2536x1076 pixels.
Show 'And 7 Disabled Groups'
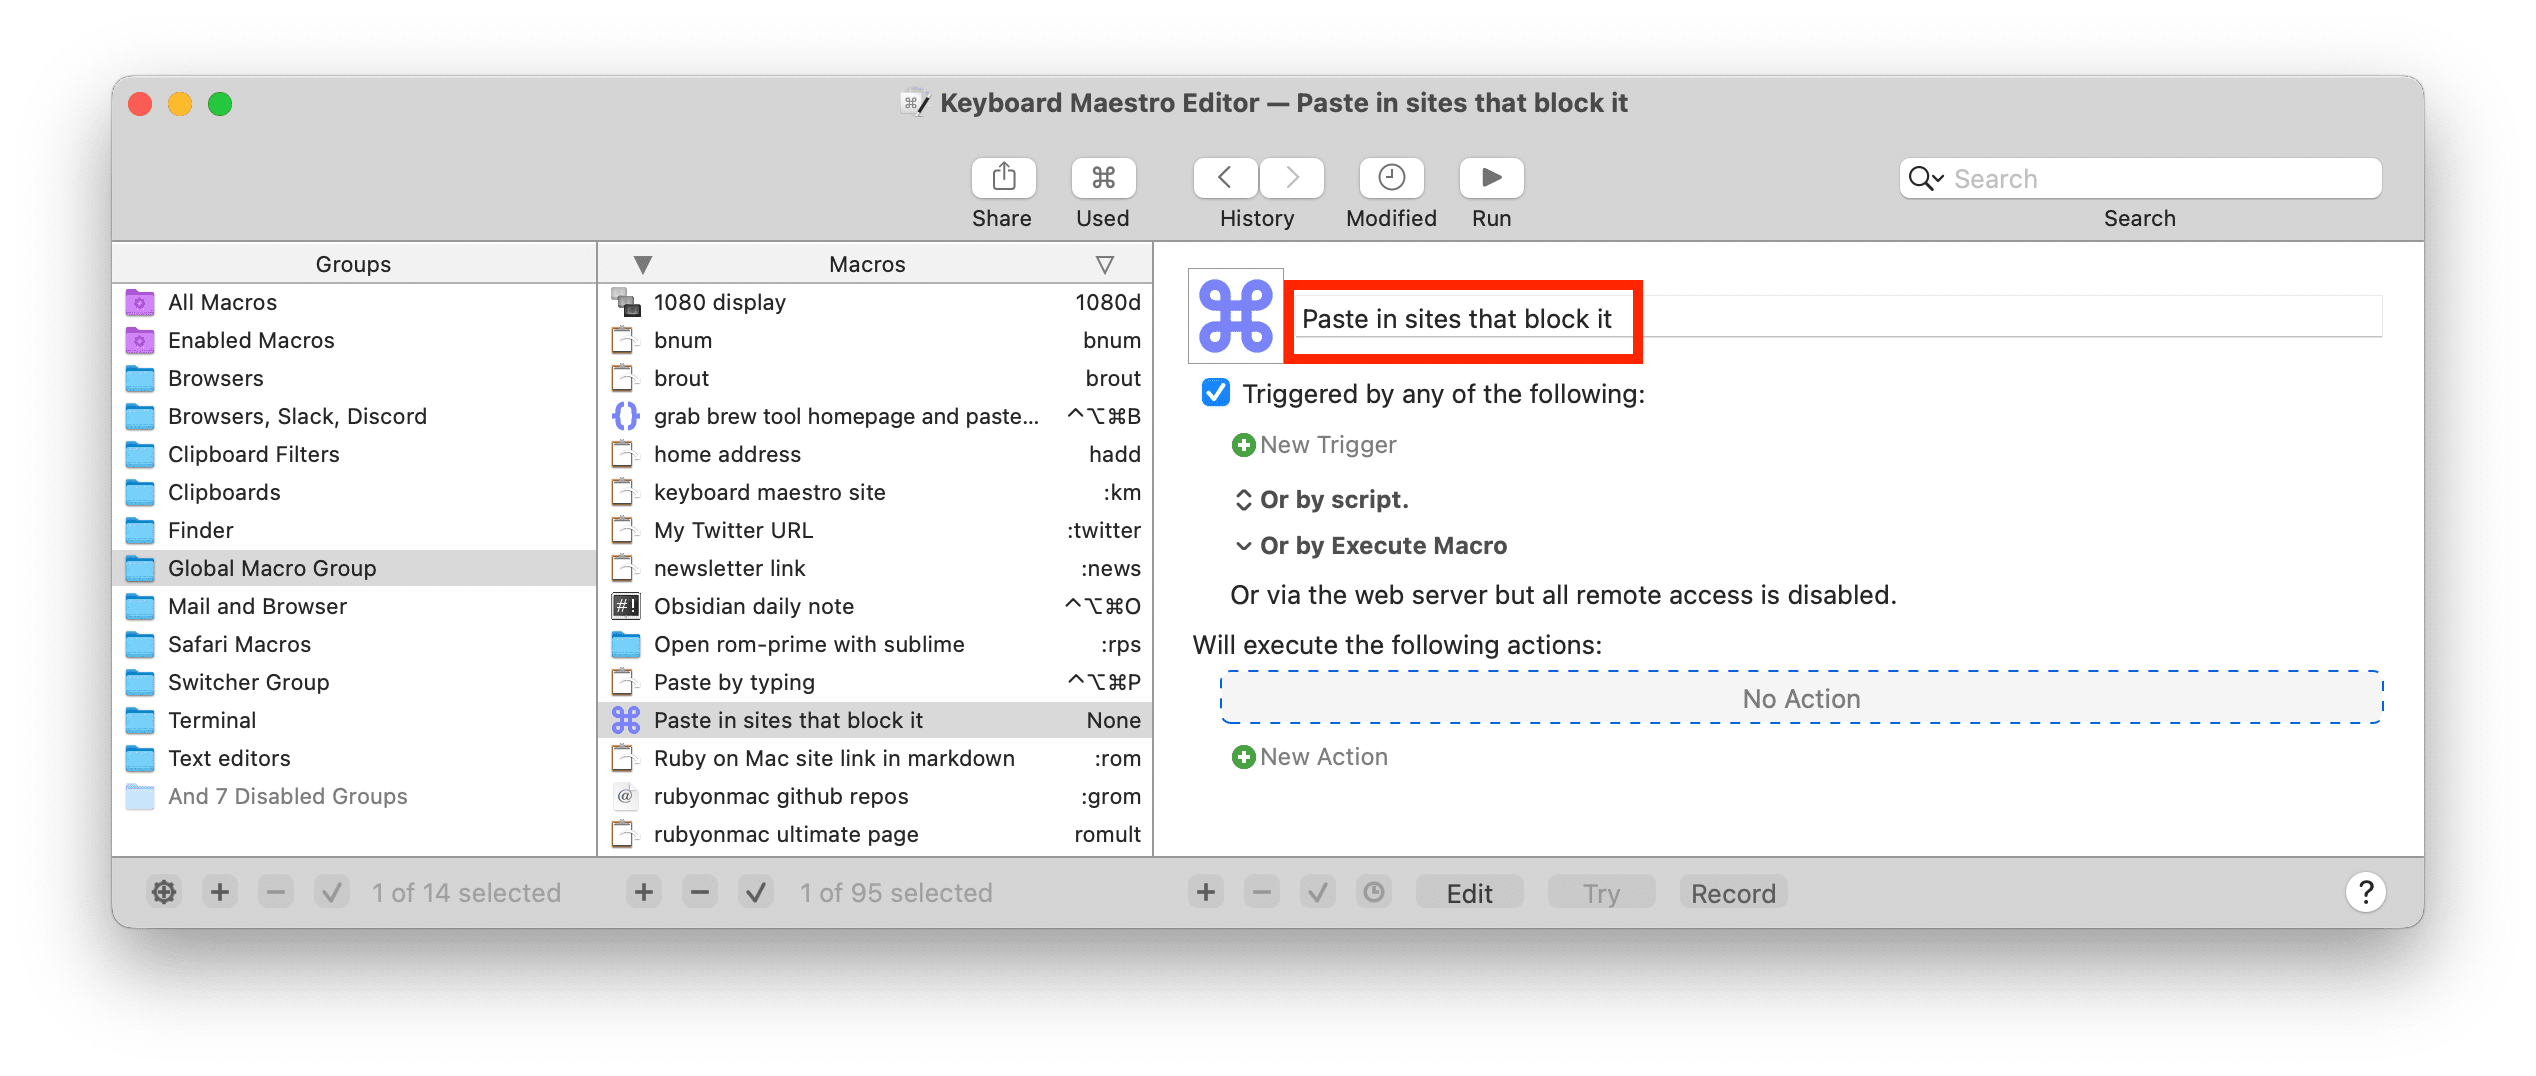click(355, 796)
